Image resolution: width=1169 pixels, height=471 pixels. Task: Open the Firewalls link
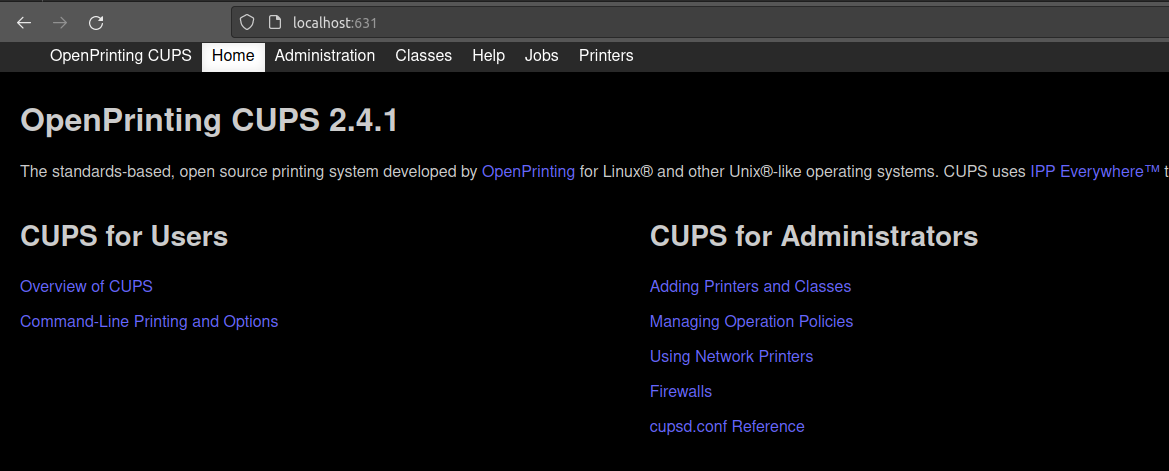[x=681, y=391]
